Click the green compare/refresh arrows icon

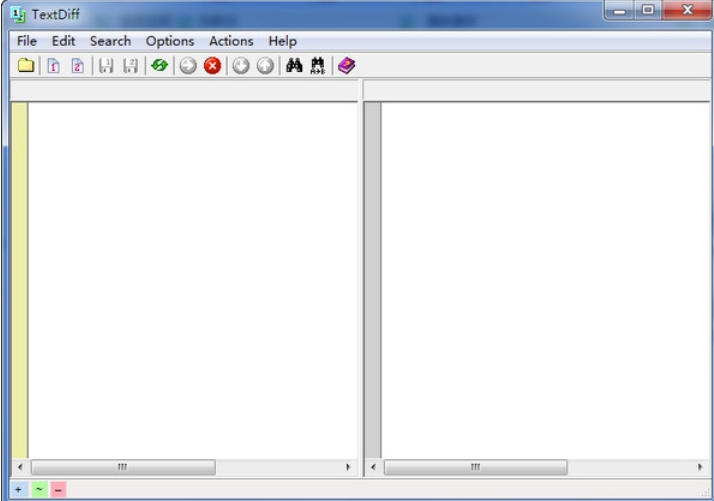coord(159,66)
